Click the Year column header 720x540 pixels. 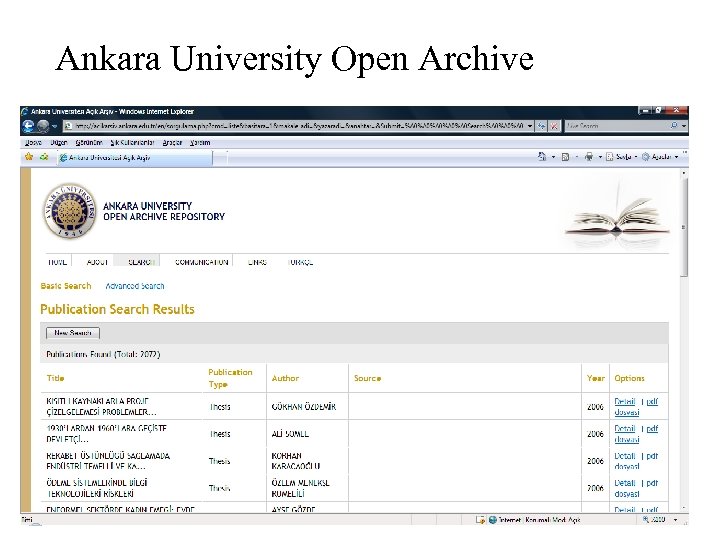tap(596, 378)
